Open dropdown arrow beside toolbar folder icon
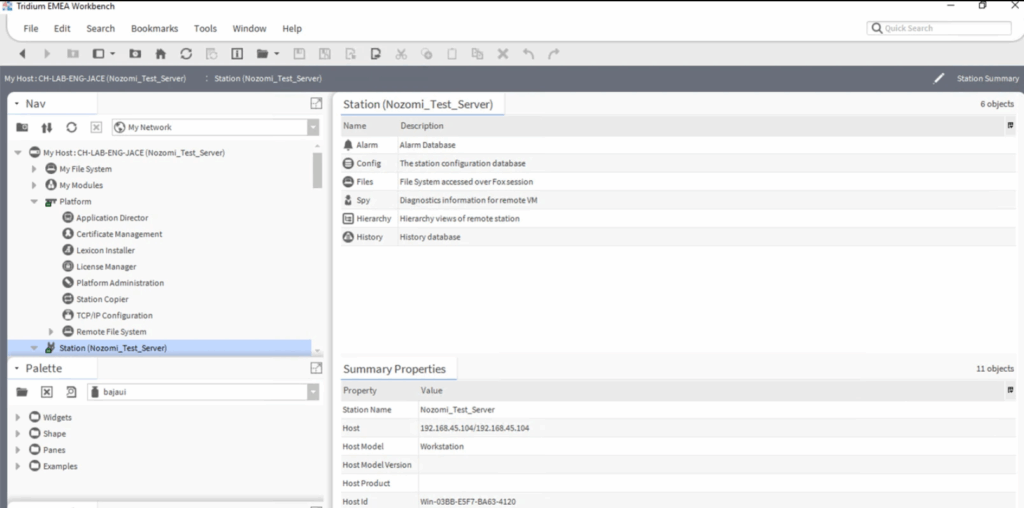Screen dimensions: 1024x508 tap(277, 54)
